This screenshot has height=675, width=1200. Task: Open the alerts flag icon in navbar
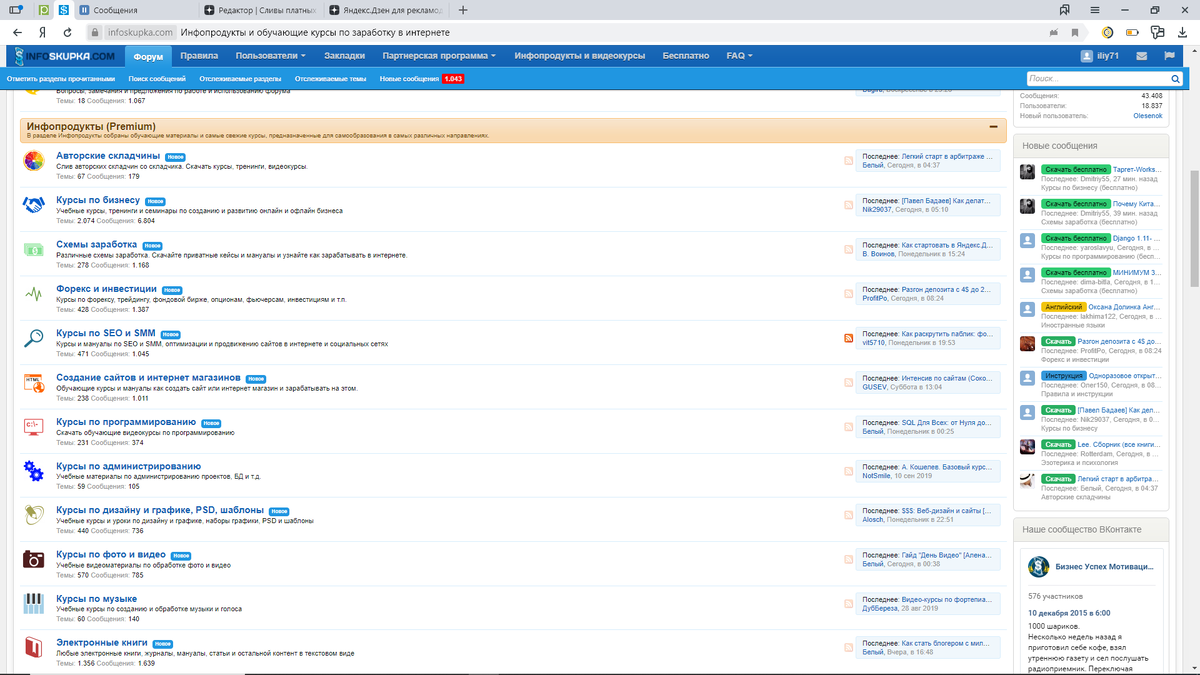1169,56
